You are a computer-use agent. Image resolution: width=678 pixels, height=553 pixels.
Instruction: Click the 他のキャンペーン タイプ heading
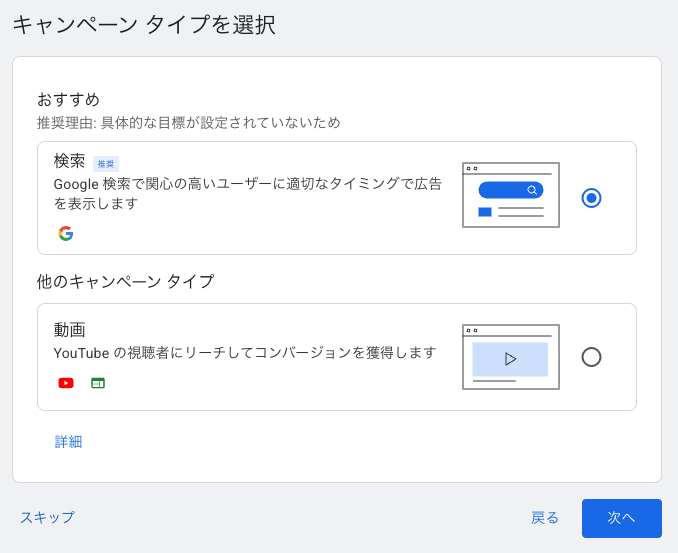pos(125,281)
